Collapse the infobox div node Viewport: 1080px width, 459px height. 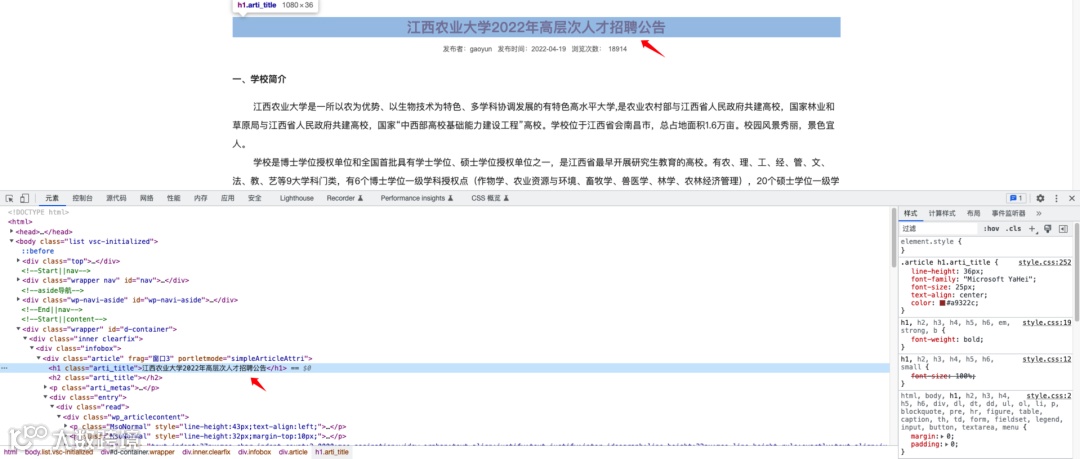(x=32, y=348)
